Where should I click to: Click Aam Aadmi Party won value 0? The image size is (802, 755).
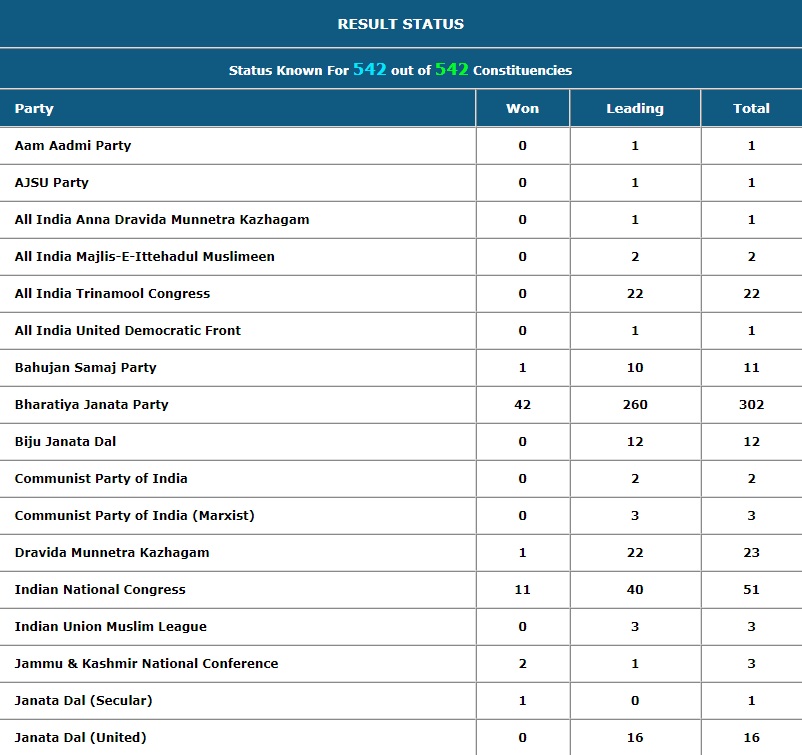[522, 146]
